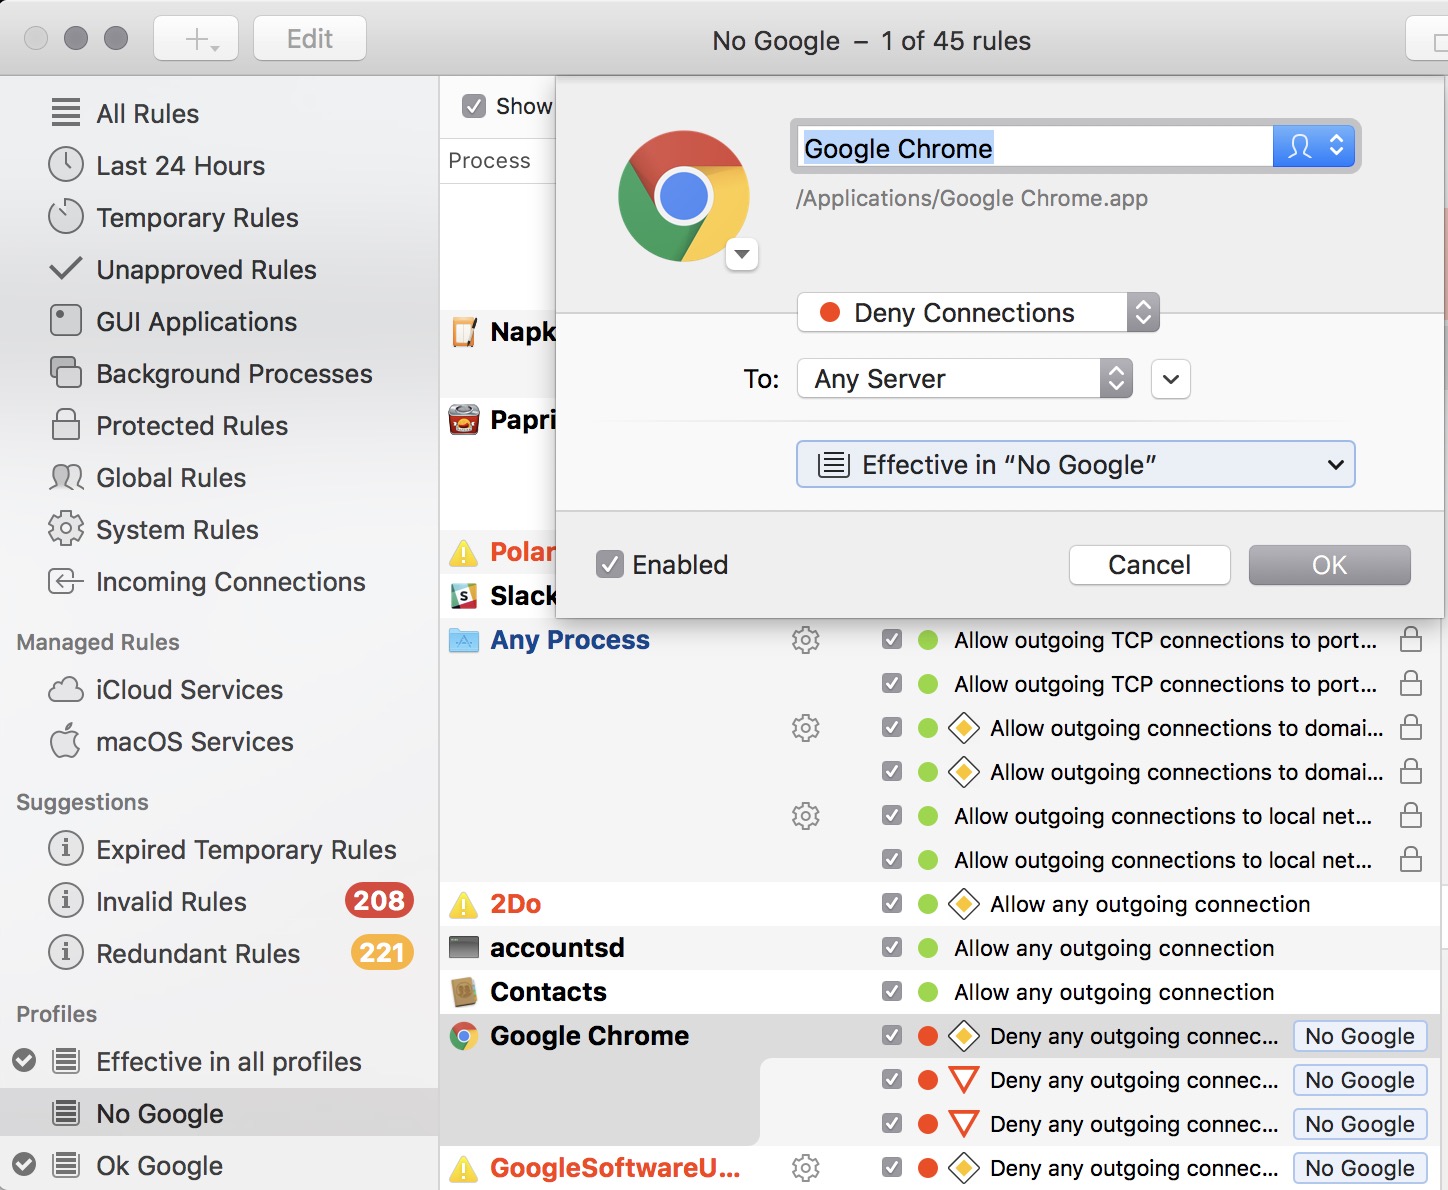Click No Google tag on Google Chrome row
Screen dimensions: 1448x1190
click(x=1360, y=1036)
